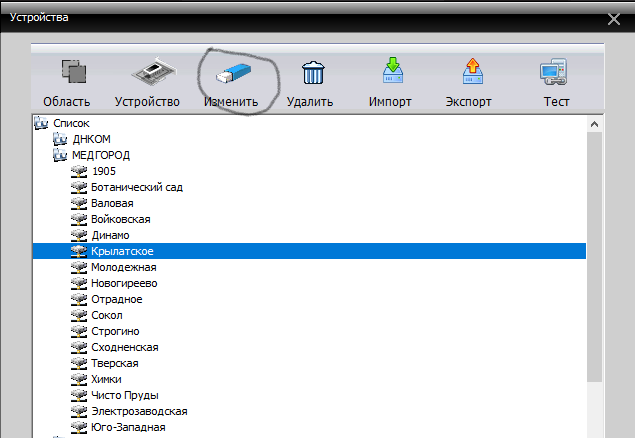Click the device icon beside Тверская
The width and height of the screenshot is (635, 438).
[79, 363]
